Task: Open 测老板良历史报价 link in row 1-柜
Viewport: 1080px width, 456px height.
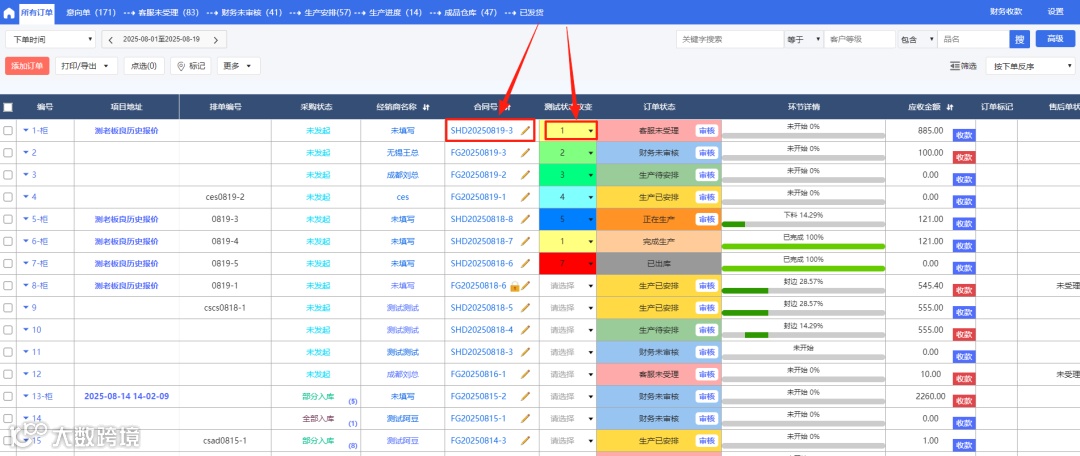Action: 126,130
